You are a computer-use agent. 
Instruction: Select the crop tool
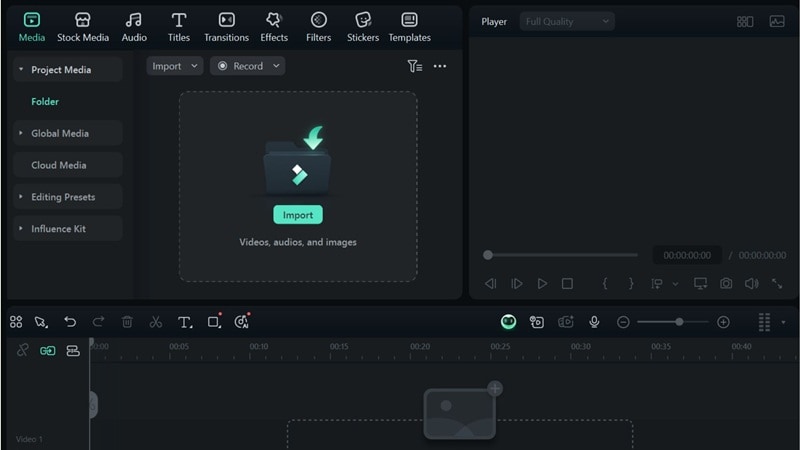[214, 321]
